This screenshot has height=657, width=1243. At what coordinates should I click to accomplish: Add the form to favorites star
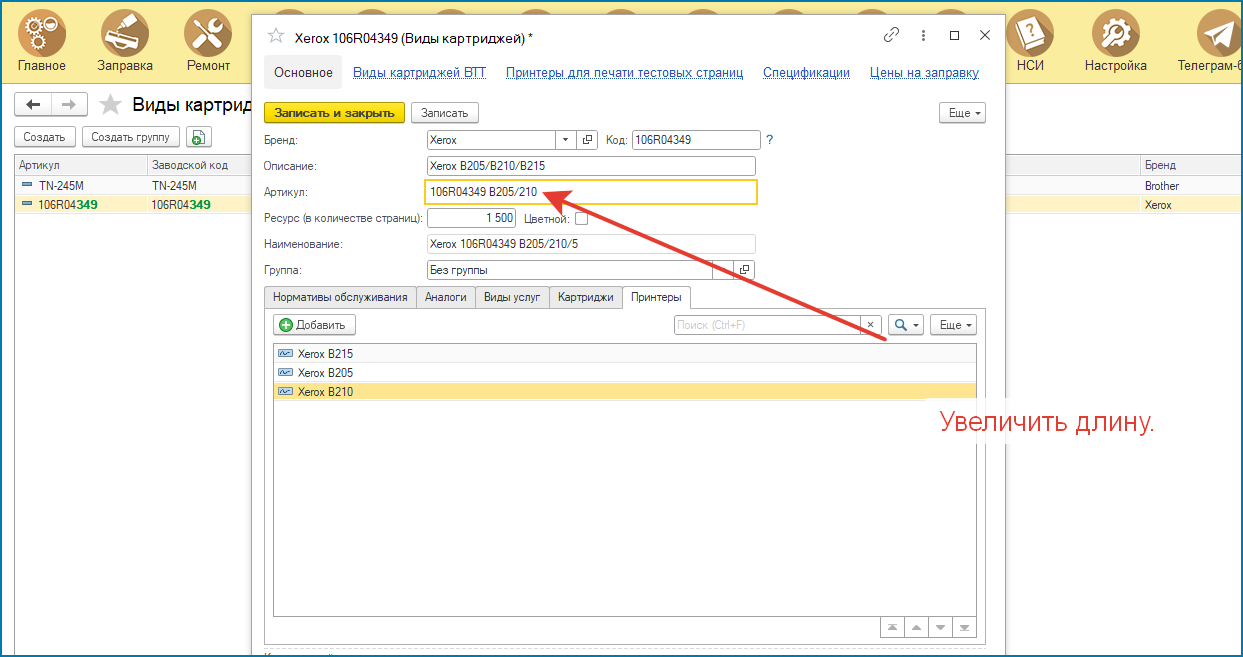point(276,36)
